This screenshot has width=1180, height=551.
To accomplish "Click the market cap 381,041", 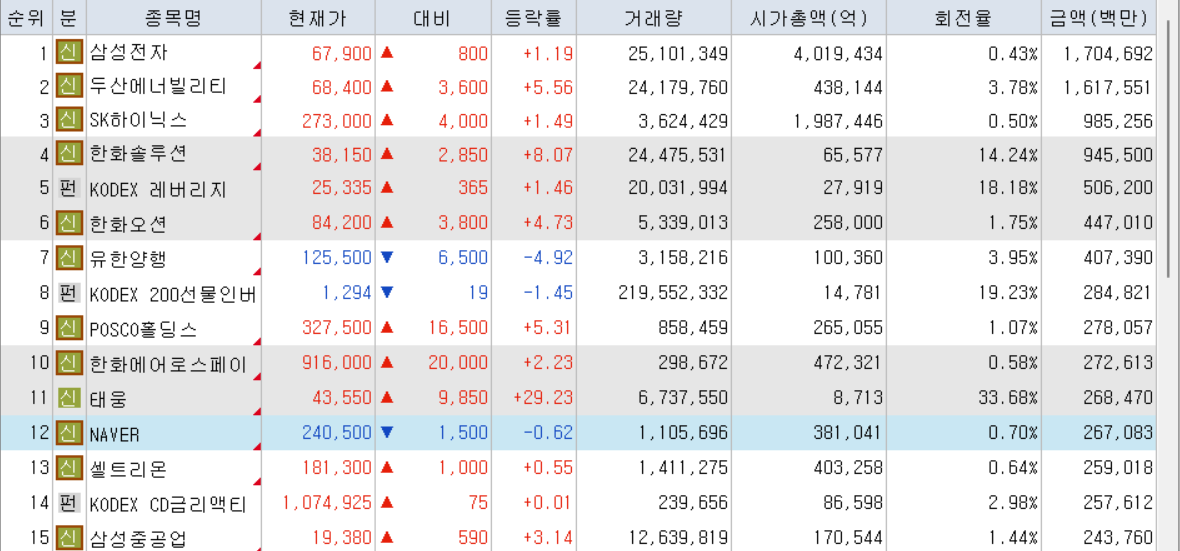I will [848, 434].
